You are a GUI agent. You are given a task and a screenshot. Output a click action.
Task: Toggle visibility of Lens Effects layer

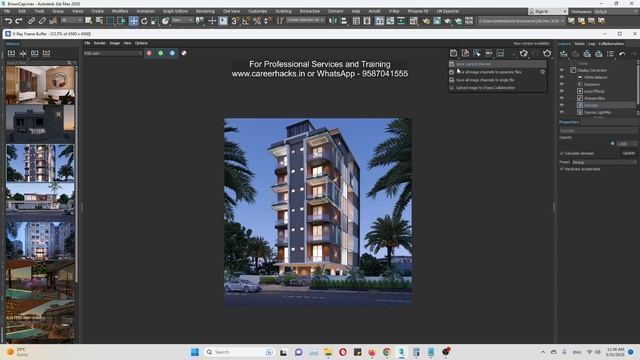(x=562, y=91)
